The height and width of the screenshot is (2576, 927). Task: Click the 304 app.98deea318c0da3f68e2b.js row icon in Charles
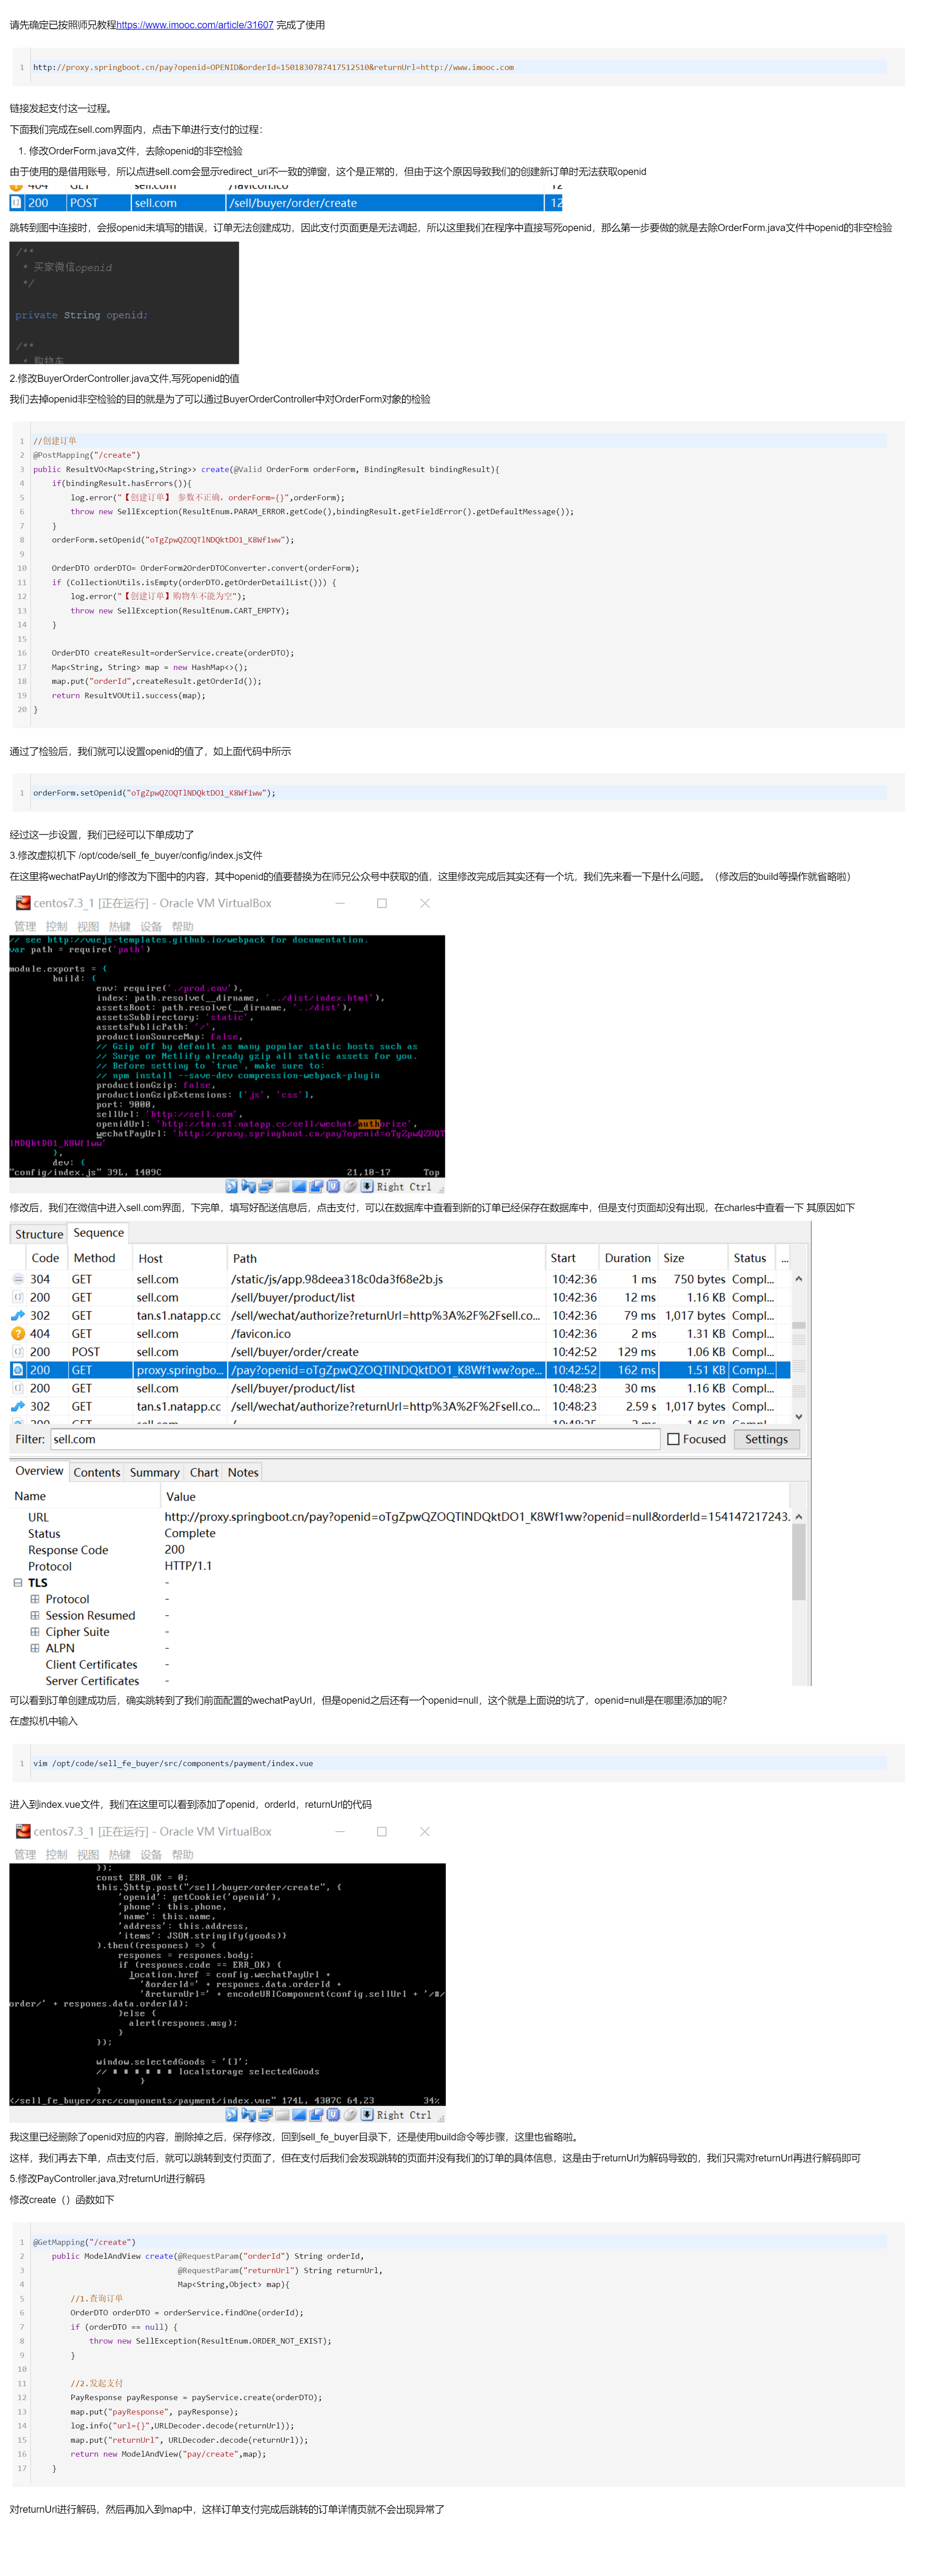click(18, 1279)
